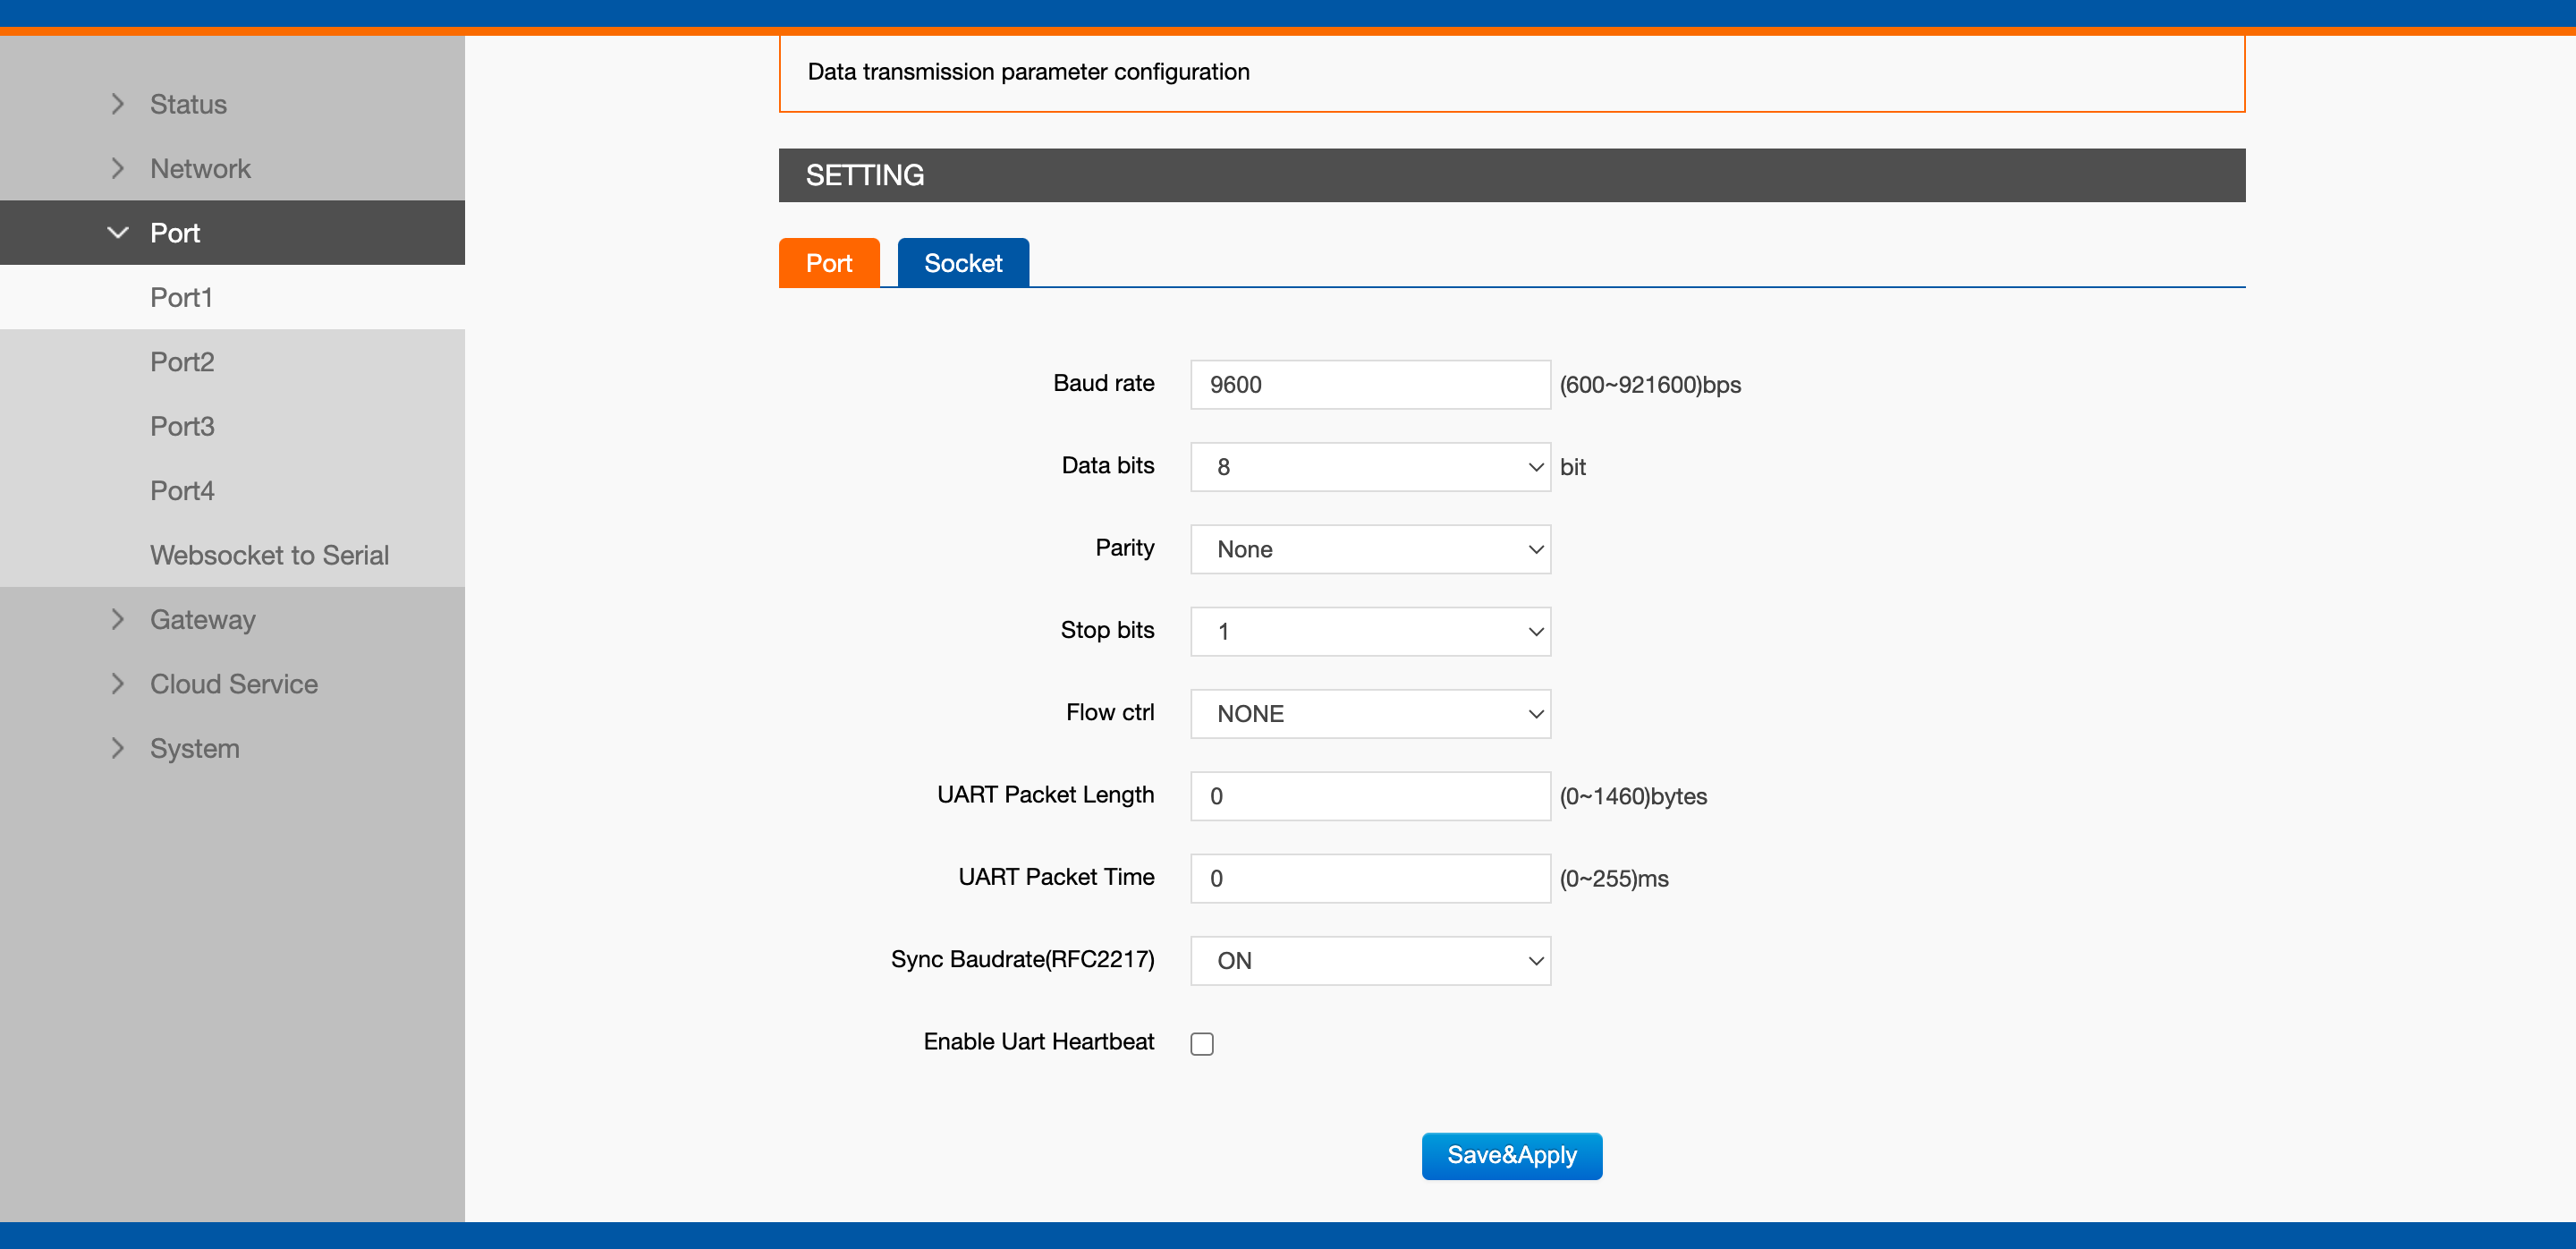Collapse the Port menu chevron
This screenshot has width=2576, height=1249.
[x=118, y=233]
